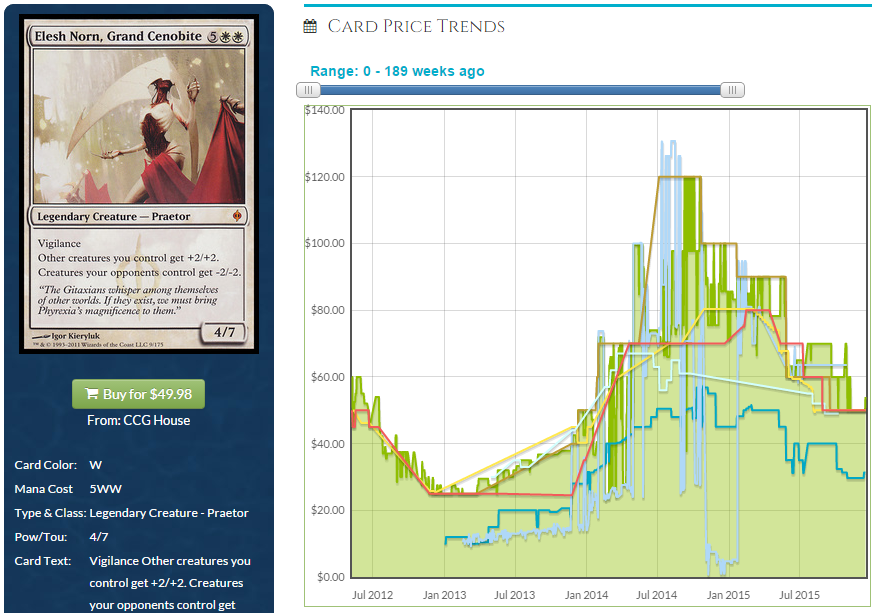Click the Jan 2015 x-axis label
872x613 pixels.
tap(728, 595)
